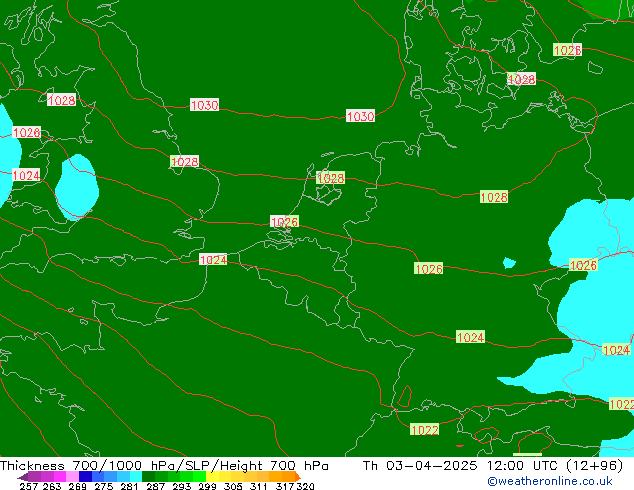
Task: Click the legend value 293
Action: 182,486
